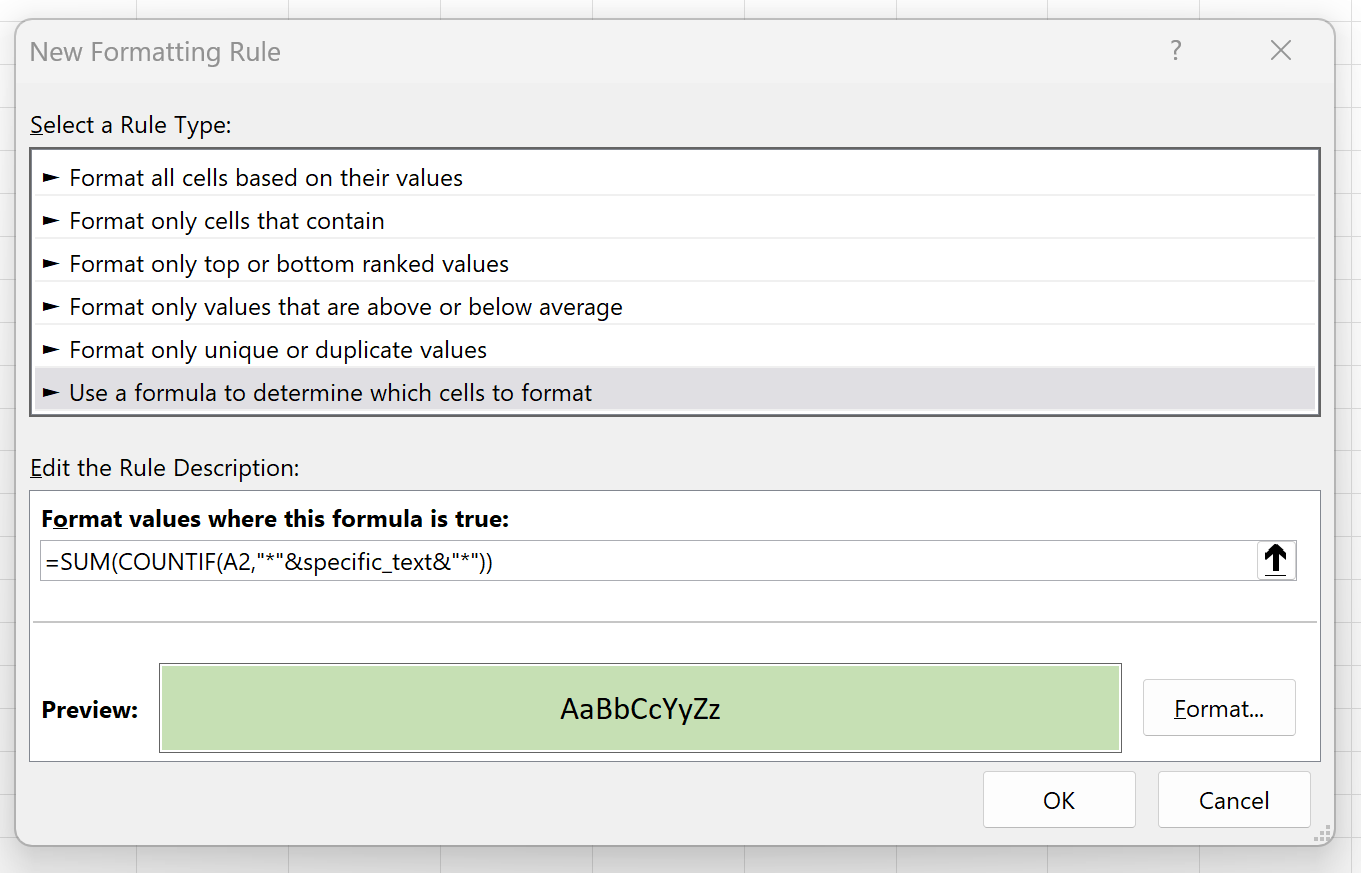1361x873 pixels.
Task: Click the arrow beside "Use a formula" option
Action: click(50, 392)
